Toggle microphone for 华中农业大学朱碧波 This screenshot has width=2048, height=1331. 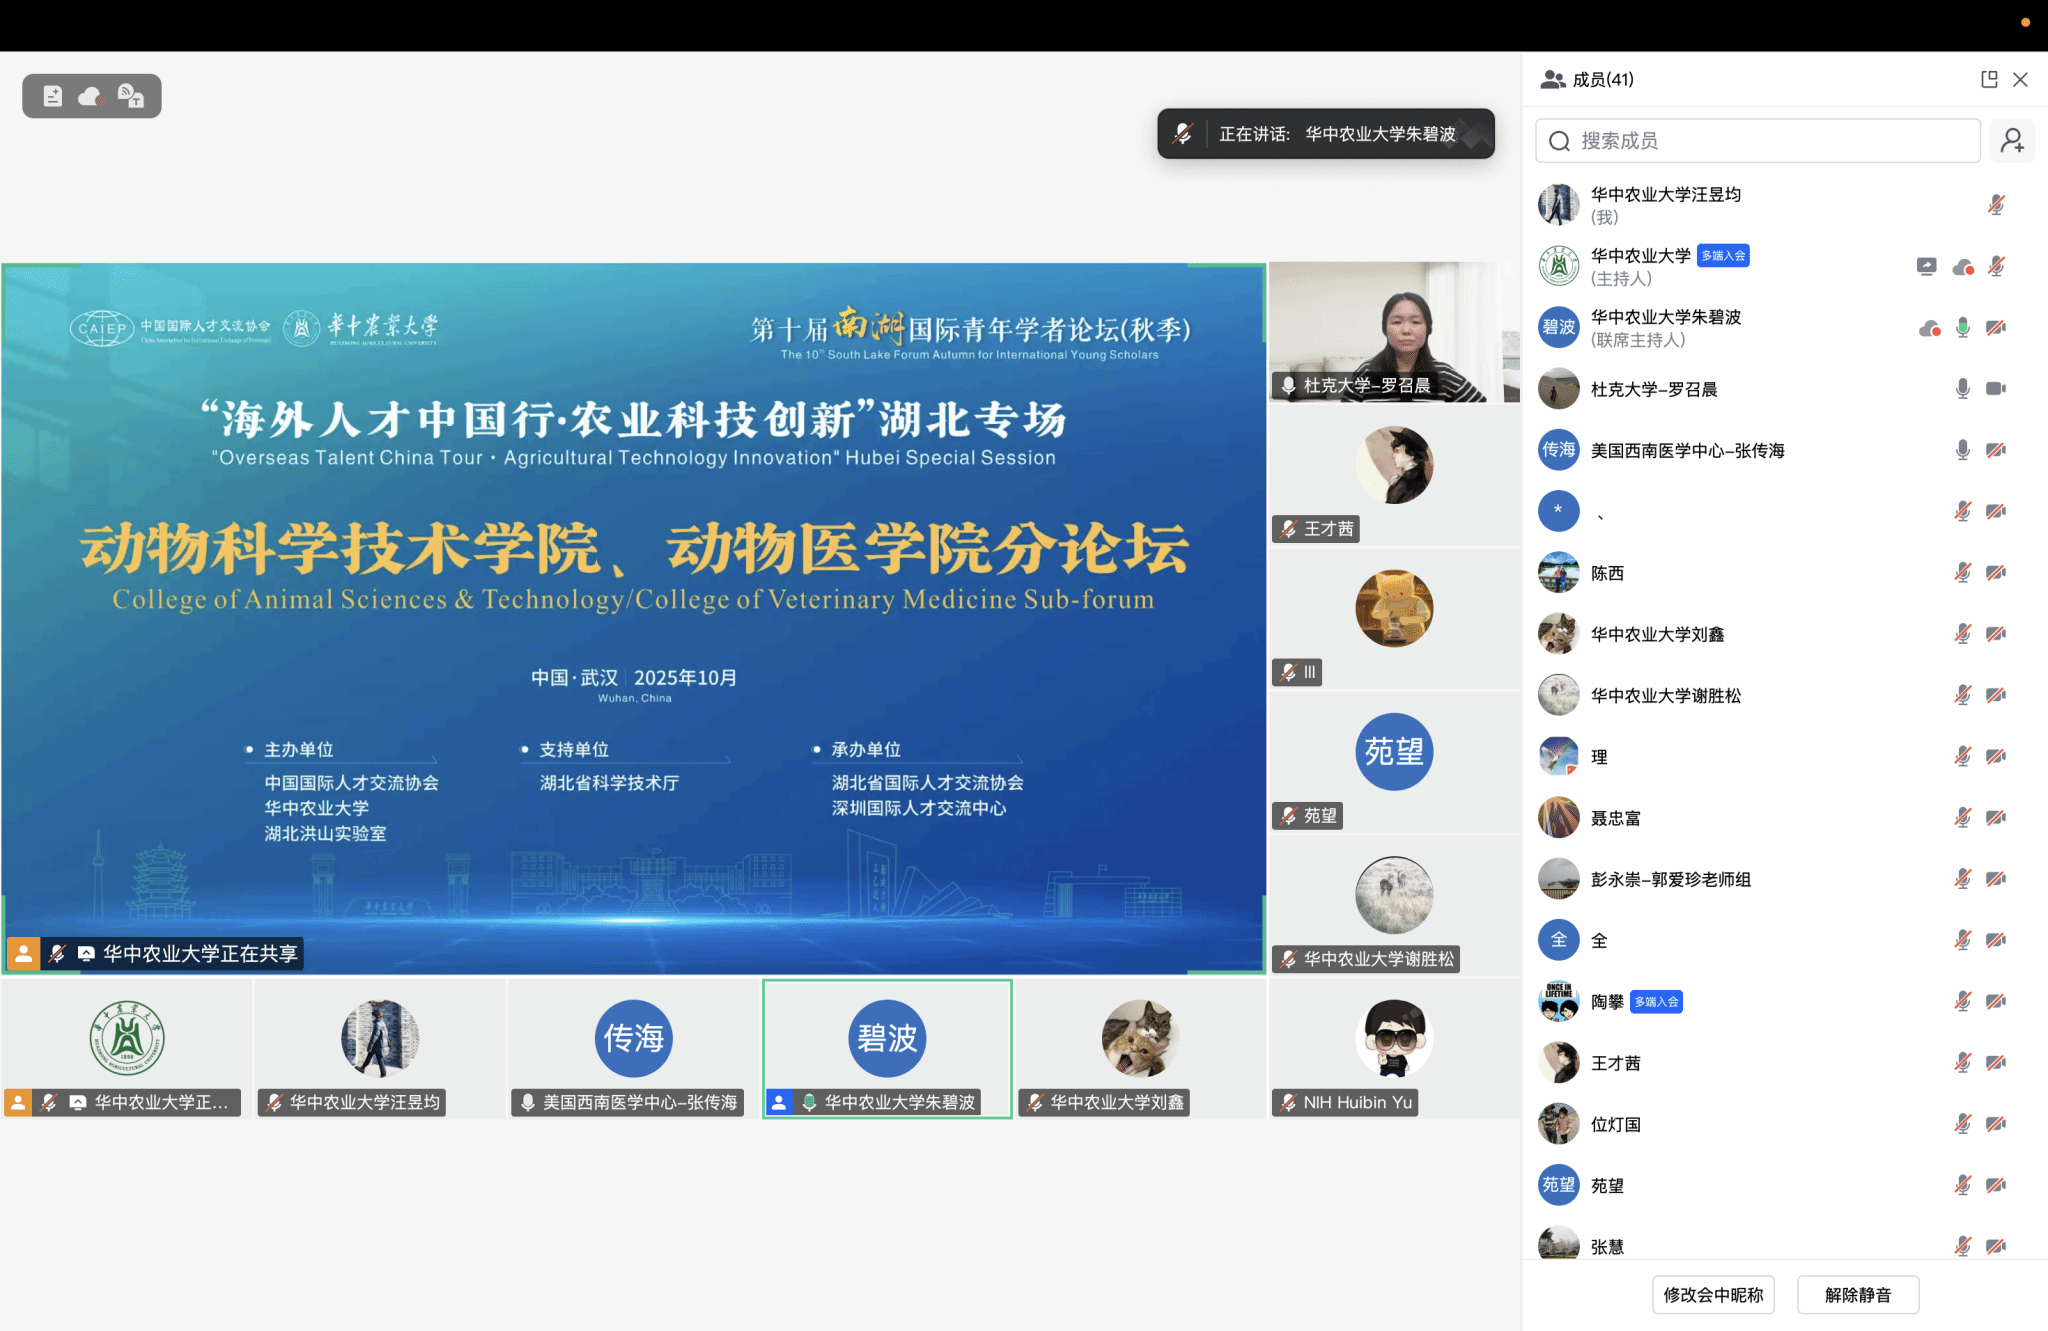1962,328
